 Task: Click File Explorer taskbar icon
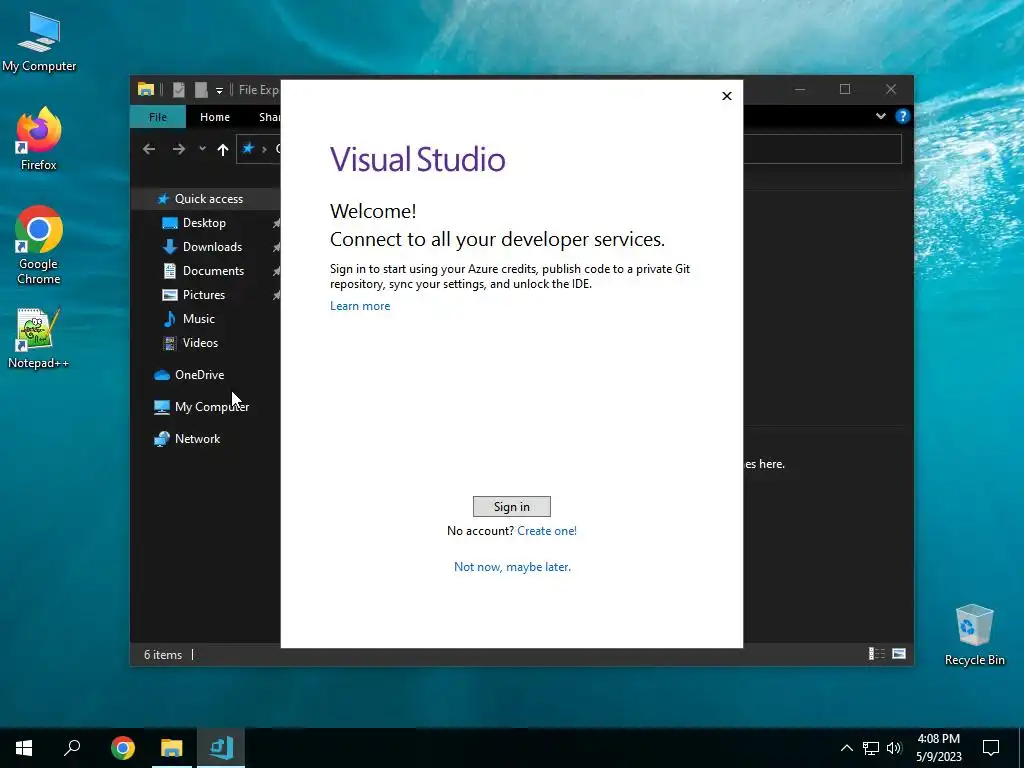tap(172, 748)
